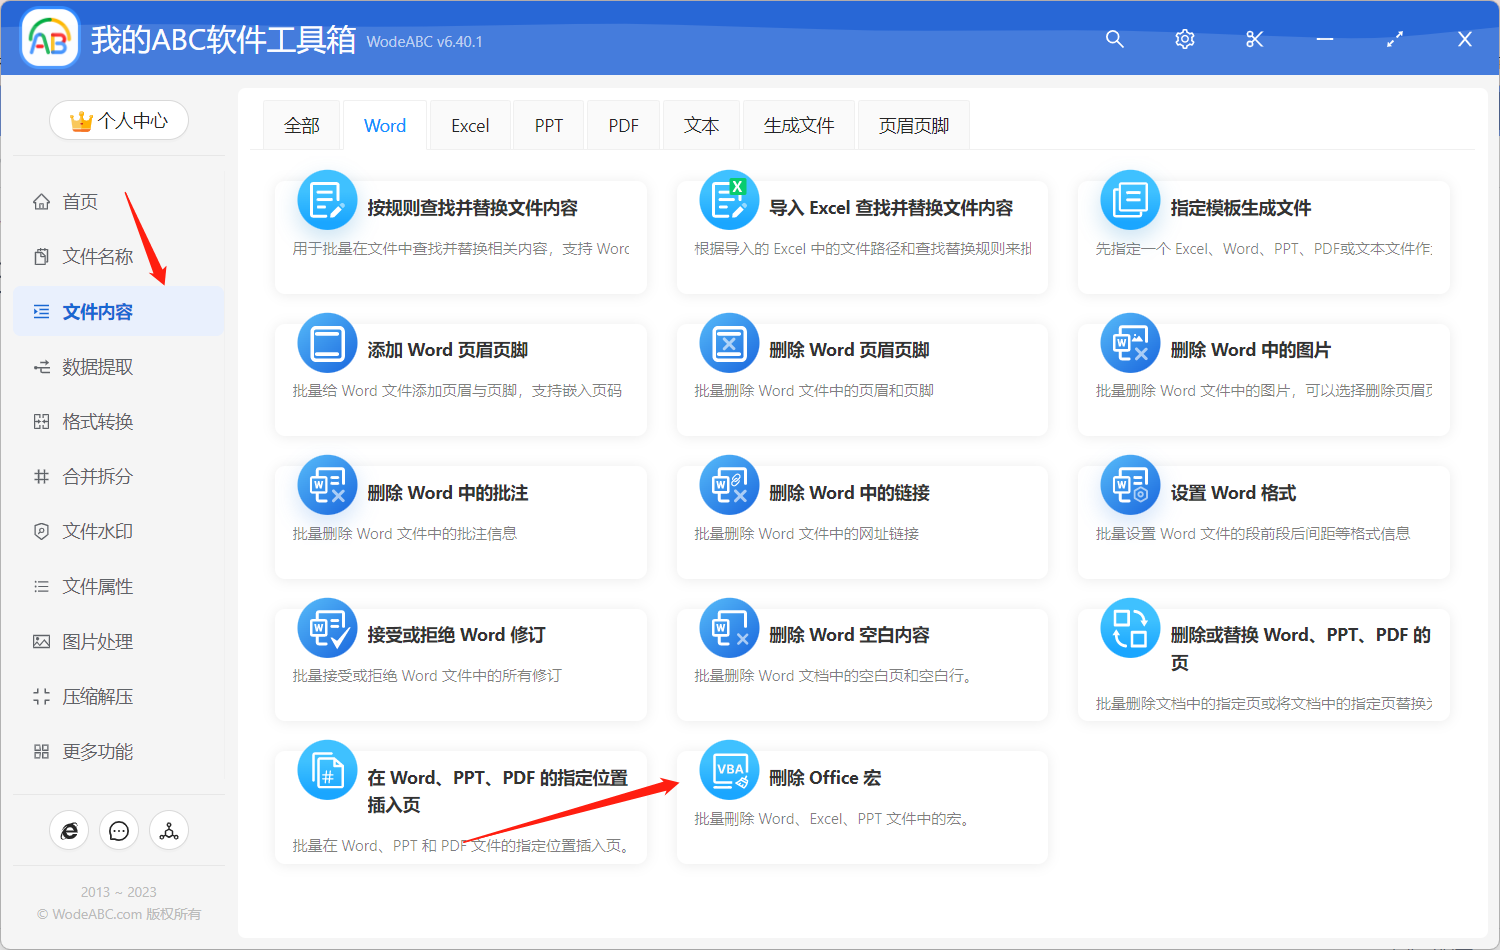This screenshot has height=950, width=1500.
Task: Open the 删除 Word 中的批注 tool icon
Action: [x=327, y=485]
